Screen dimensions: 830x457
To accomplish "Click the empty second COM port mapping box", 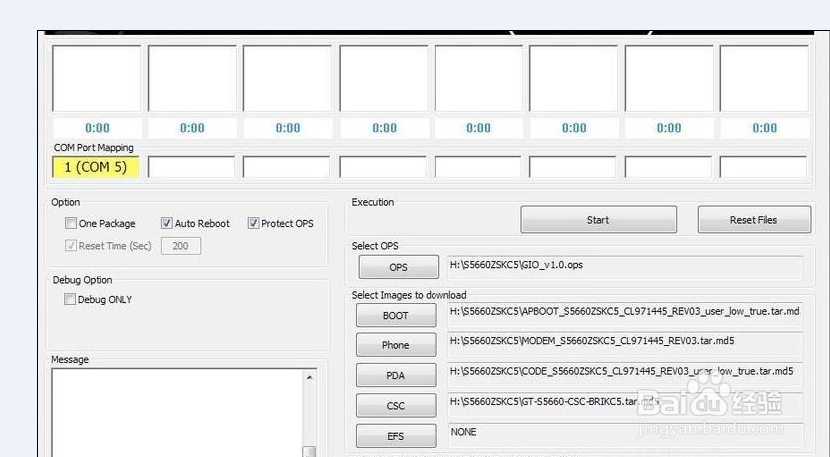I will point(191,167).
